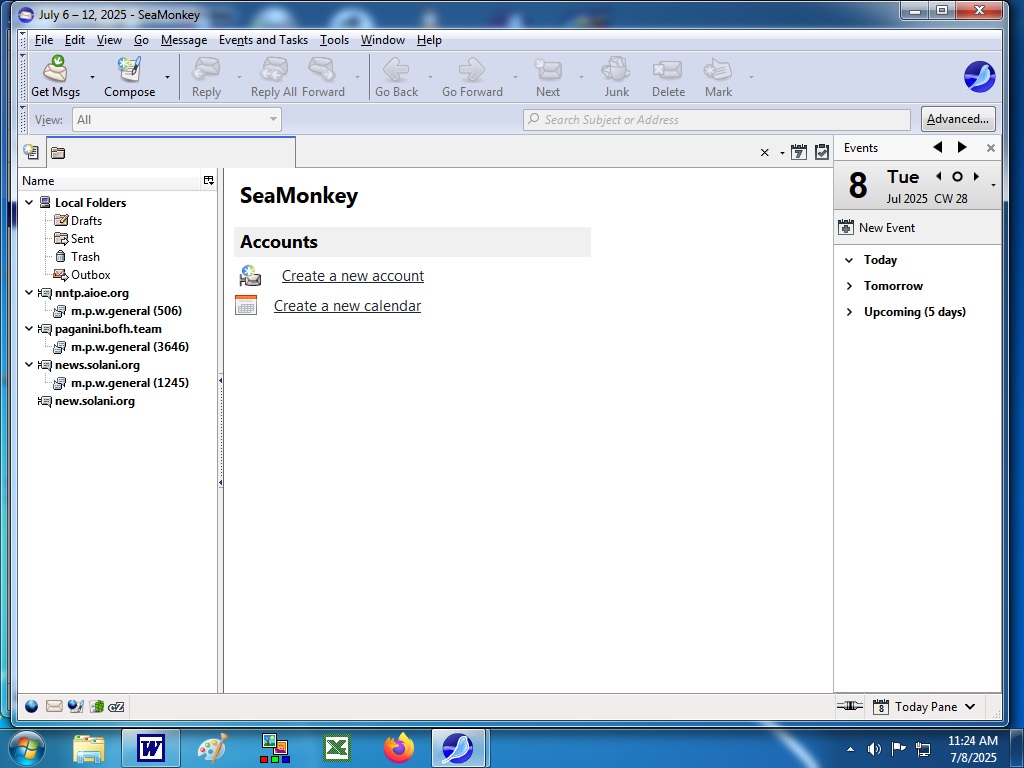Jump to today circle in Events pane

pyautogui.click(x=957, y=176)
